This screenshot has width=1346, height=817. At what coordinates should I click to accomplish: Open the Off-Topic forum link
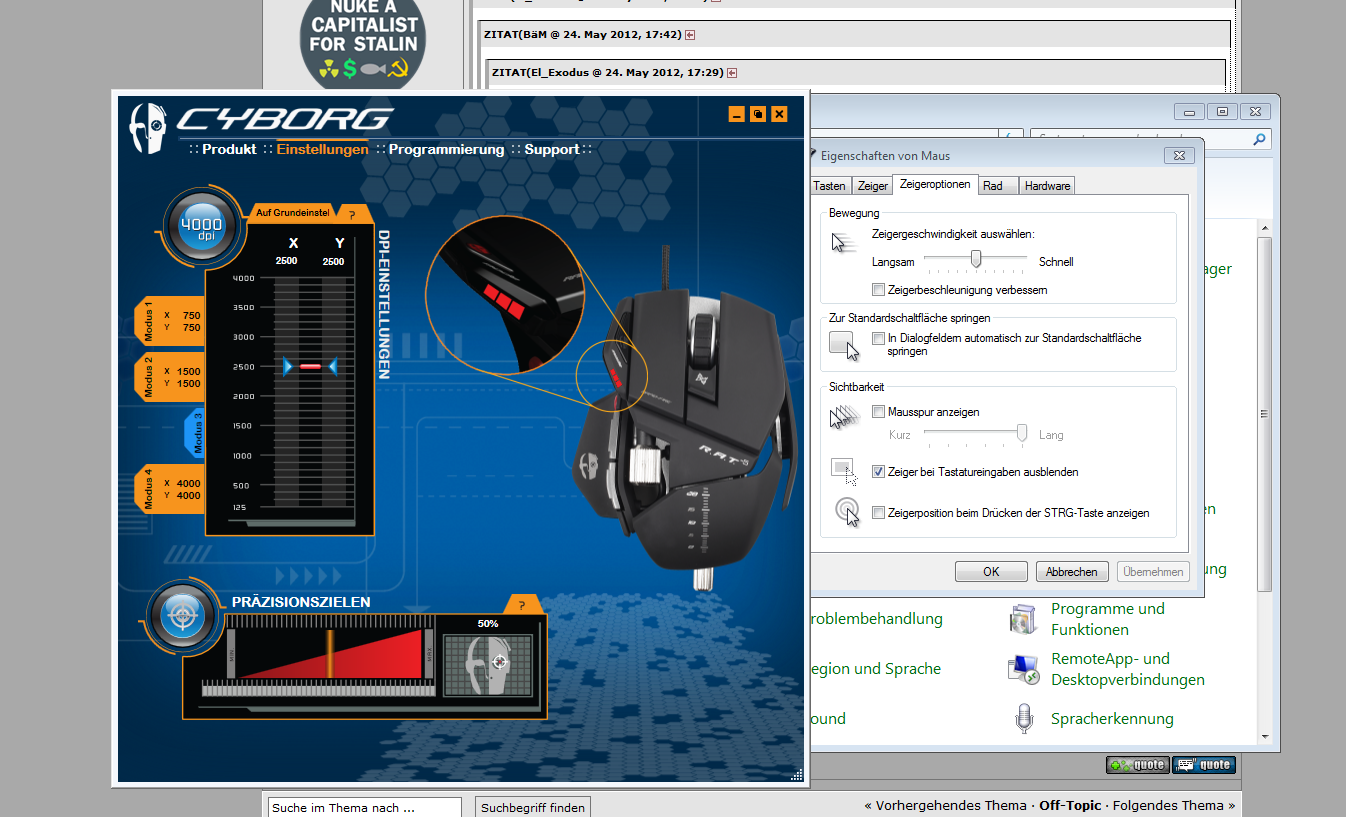(x=1070, y=805)
